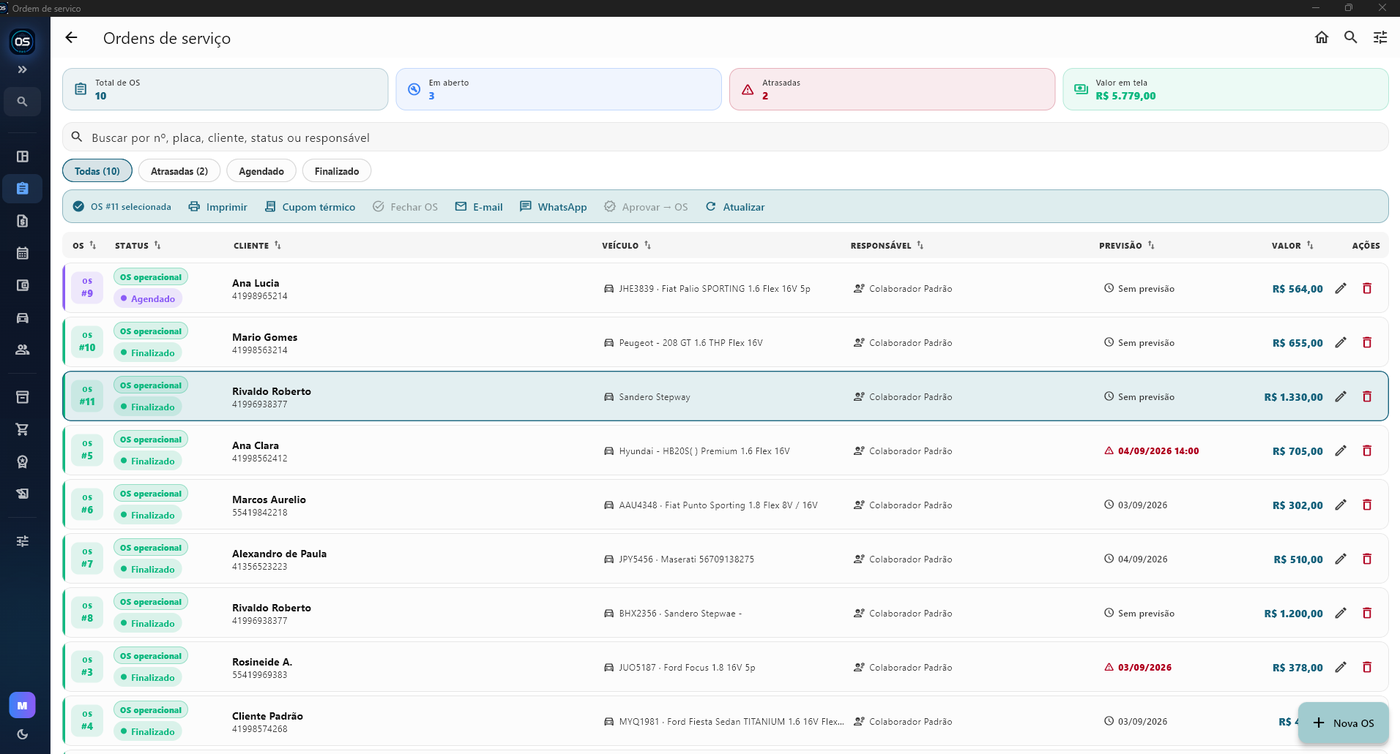Sort by the Responsável column header
Screen dimensions: 1400x754
[887, 245]
